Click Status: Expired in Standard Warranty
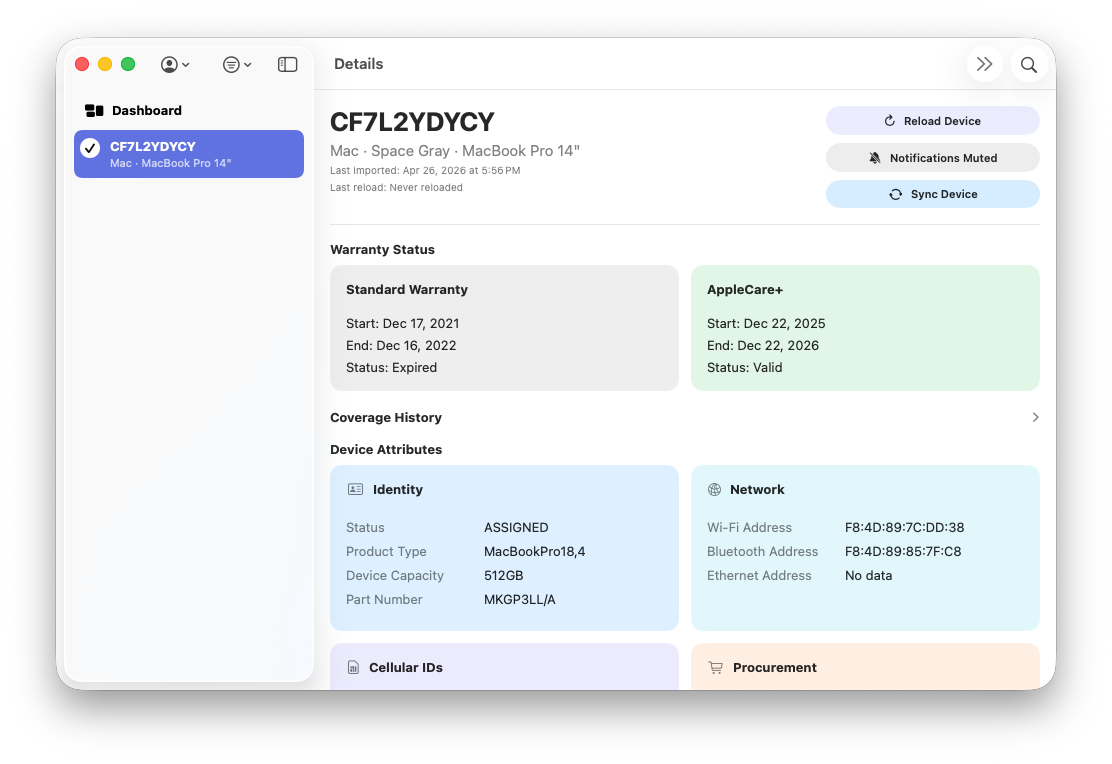Image resolution: width=1112 pixels, height=764 pixels. [391, 367]
